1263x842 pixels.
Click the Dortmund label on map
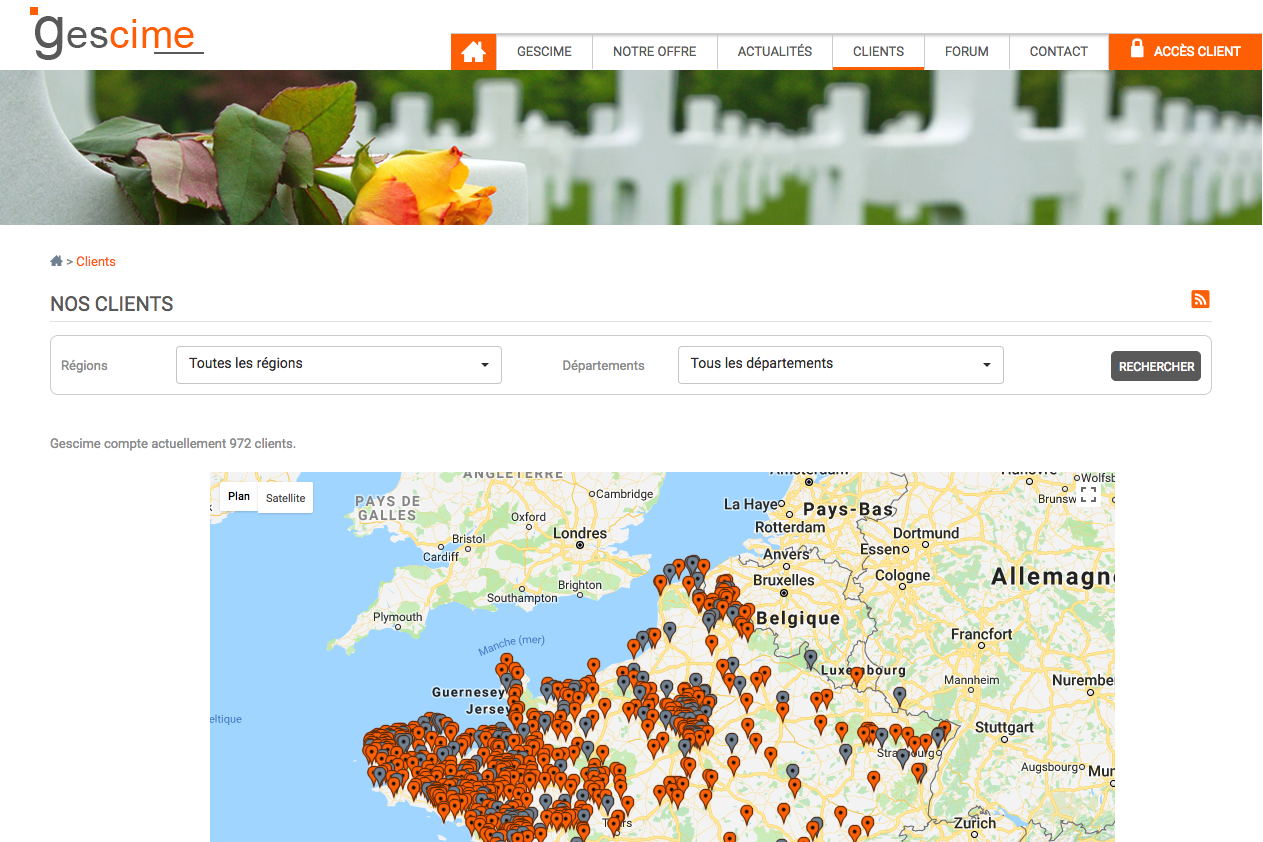pos(926,533)
